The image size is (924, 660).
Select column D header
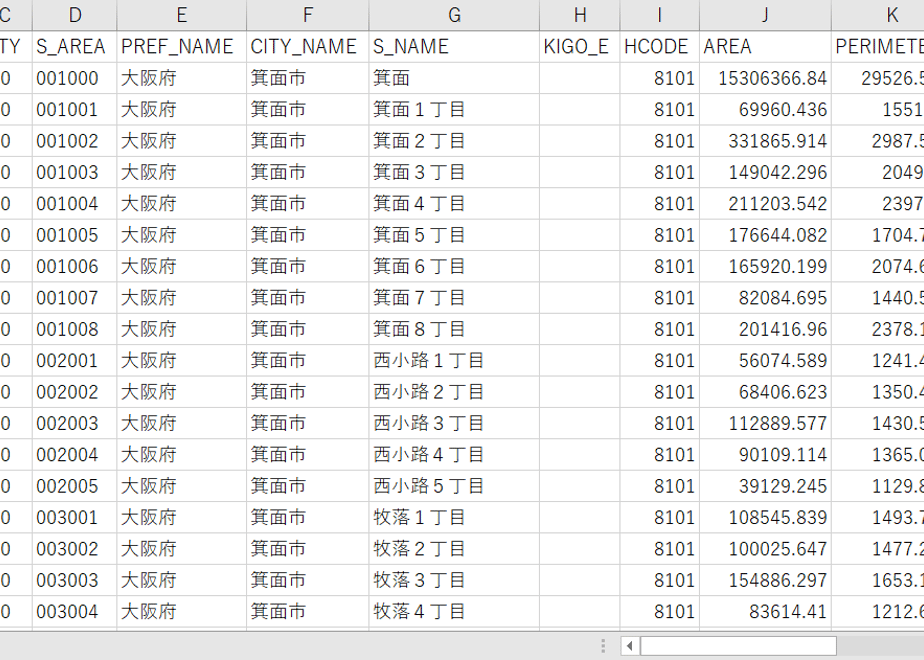click(74, 15)
